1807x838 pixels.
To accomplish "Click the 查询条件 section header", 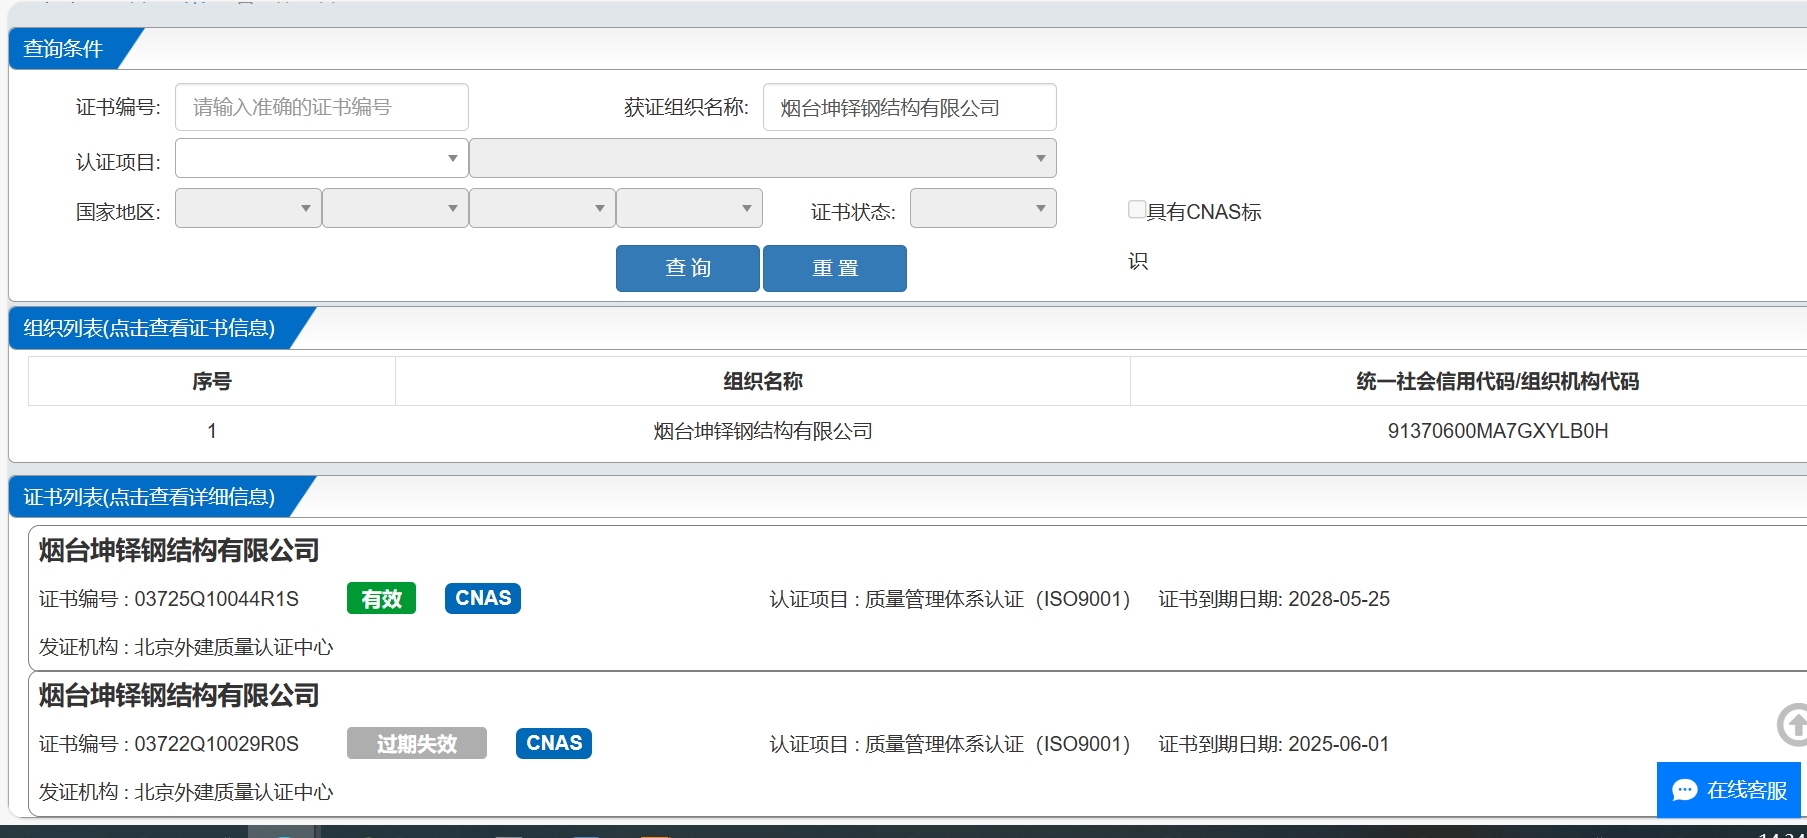I will (64, 48).
